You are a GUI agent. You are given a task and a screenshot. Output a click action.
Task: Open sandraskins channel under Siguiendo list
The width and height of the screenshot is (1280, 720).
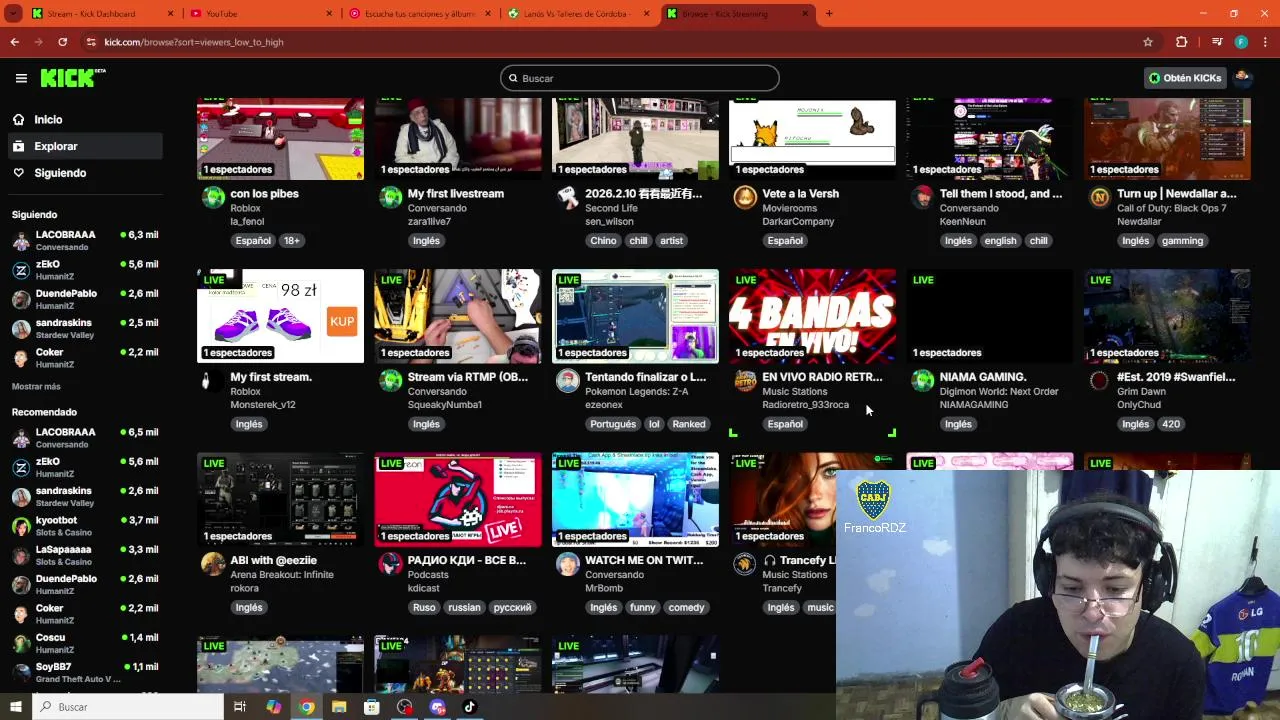[x=85, y=329]
